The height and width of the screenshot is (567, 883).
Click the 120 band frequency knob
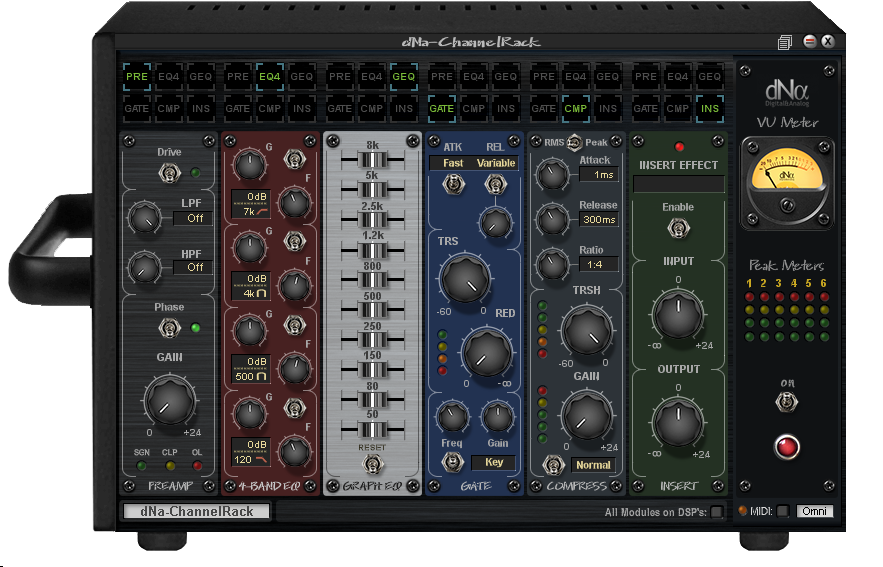[x=294, y=452]
